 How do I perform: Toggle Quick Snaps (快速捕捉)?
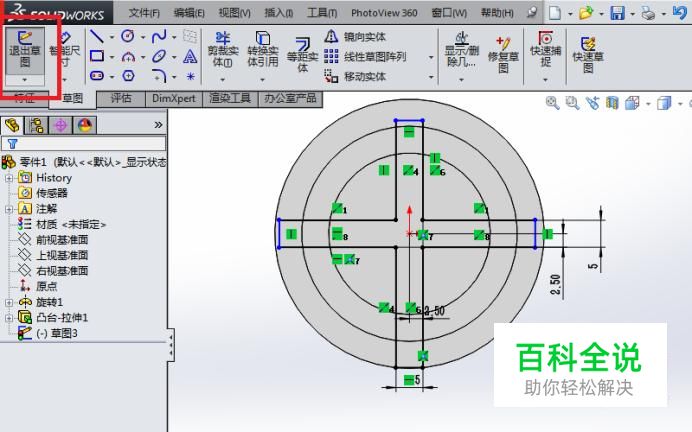tap(545, 49)
